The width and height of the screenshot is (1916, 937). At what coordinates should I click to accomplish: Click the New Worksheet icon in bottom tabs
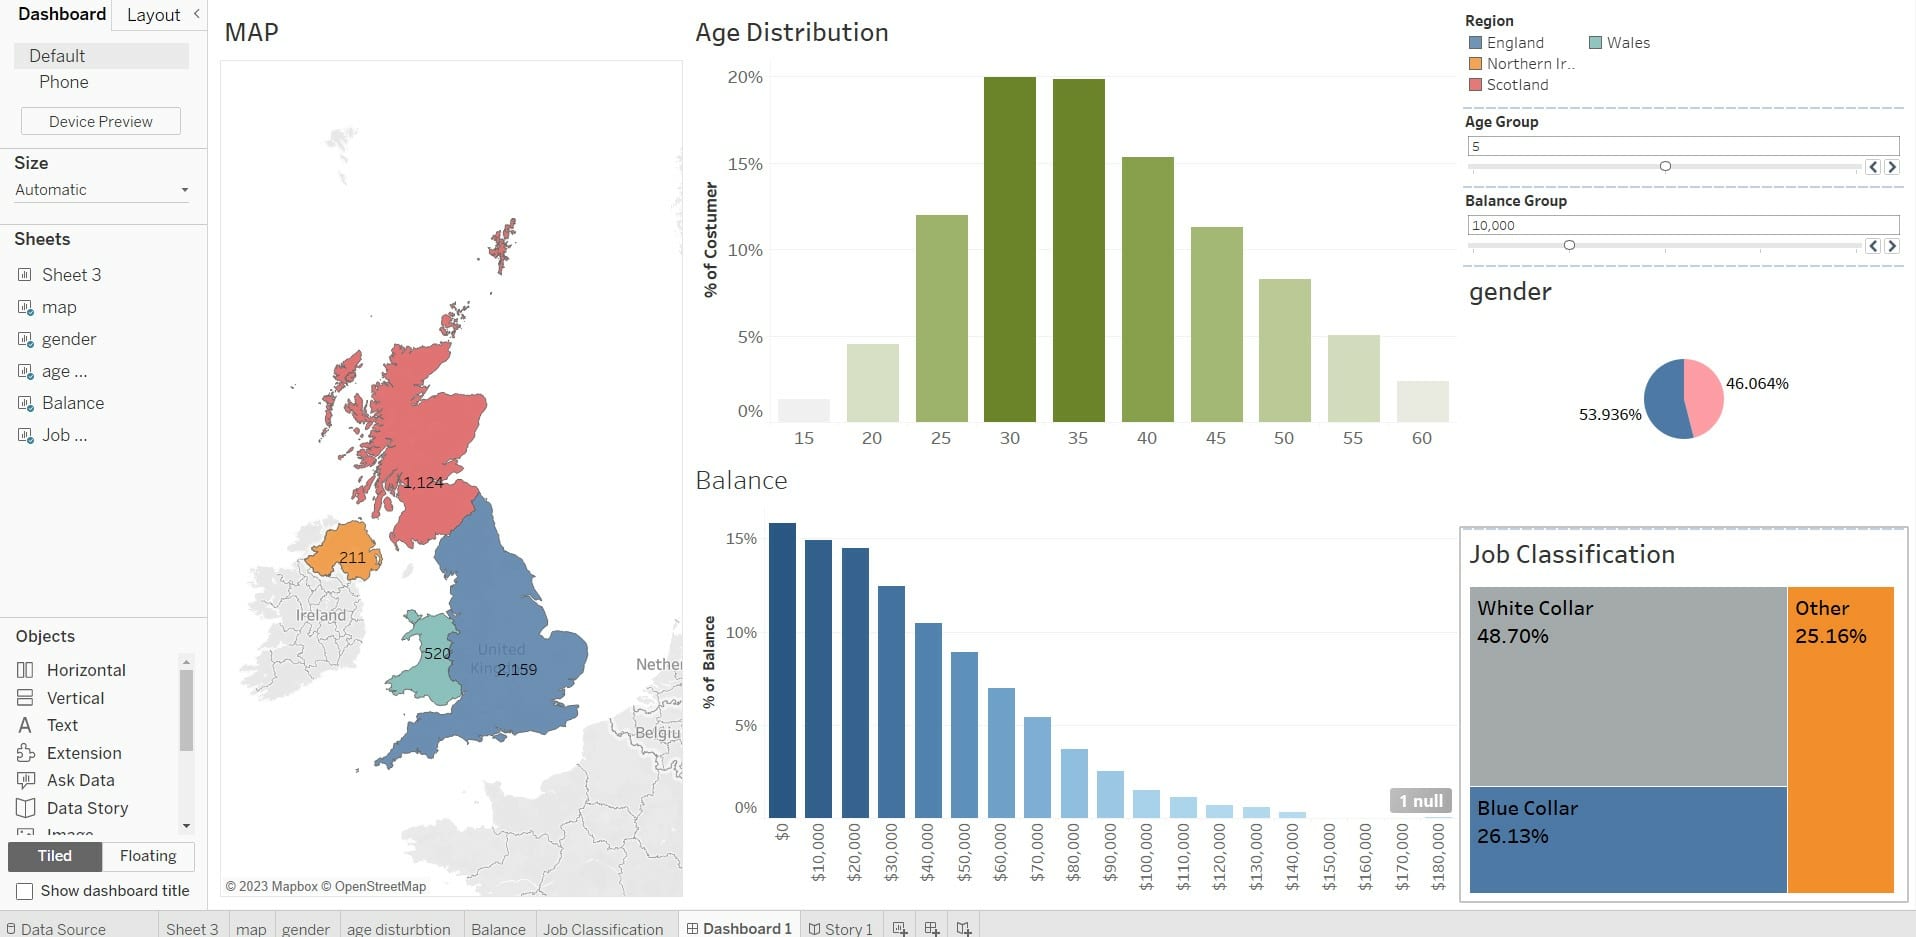[899, 928]
